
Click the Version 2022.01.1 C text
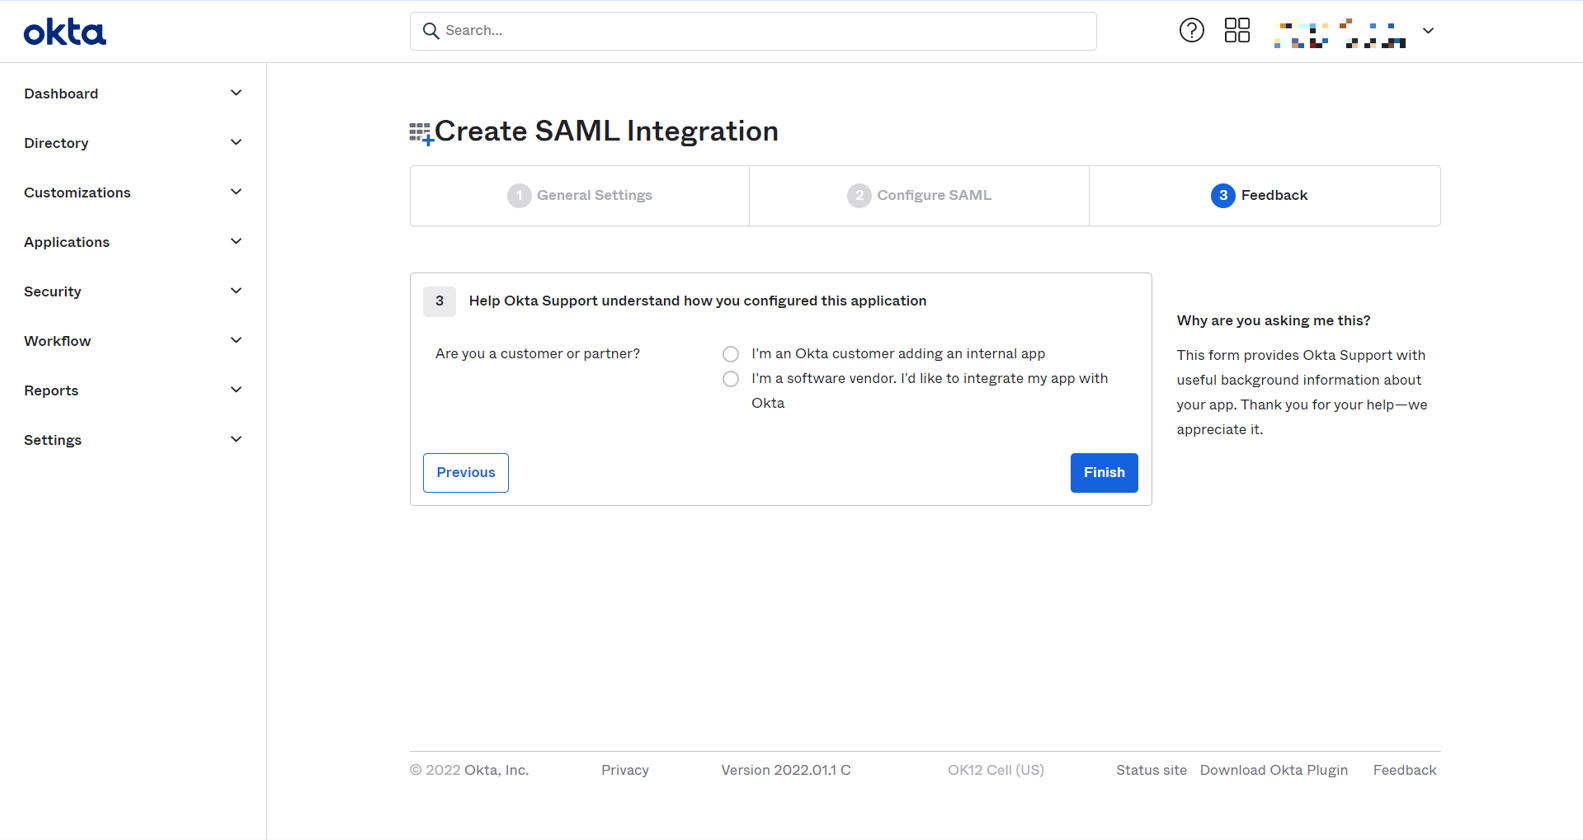786,770
